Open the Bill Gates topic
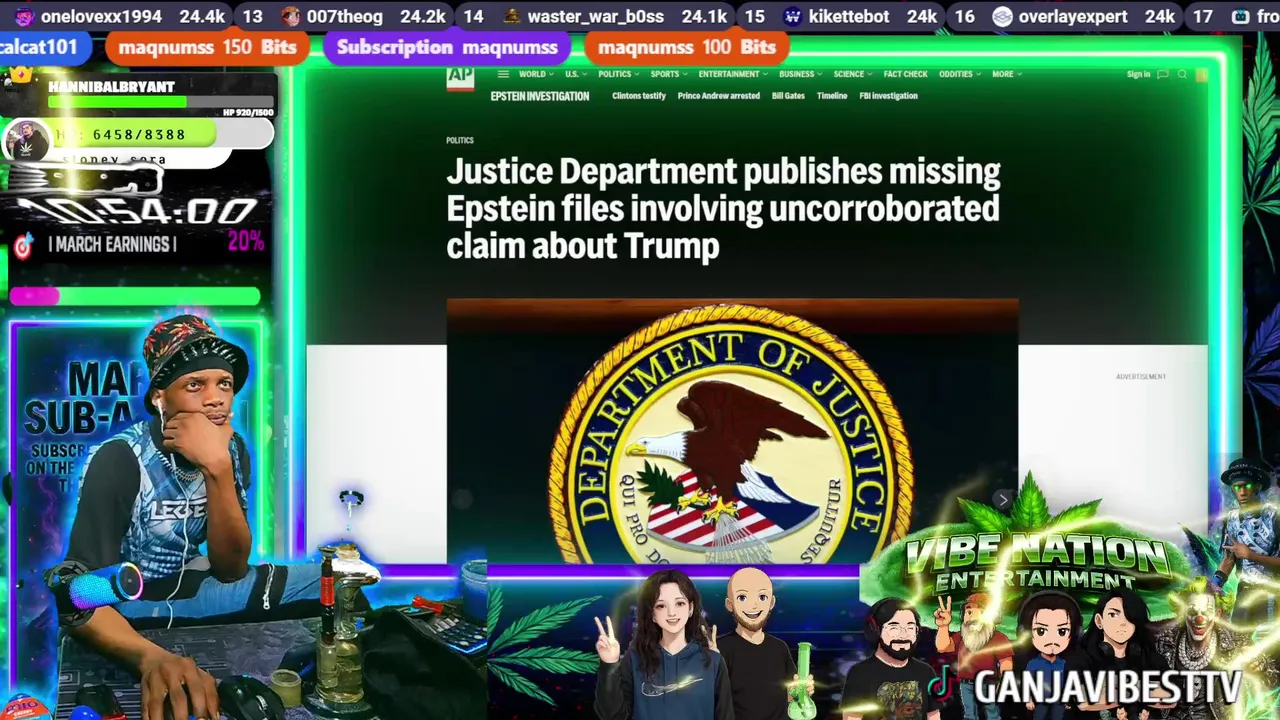 click(x=788, y=96)
